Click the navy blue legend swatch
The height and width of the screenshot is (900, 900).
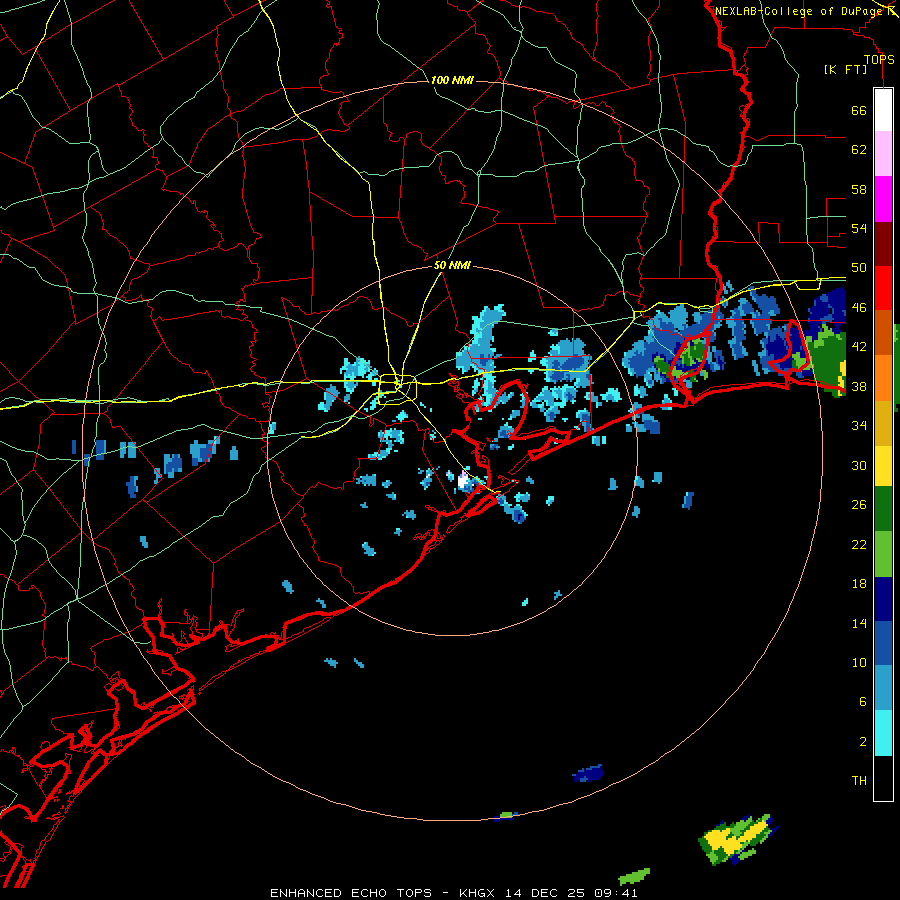click(x=883, y=599)
